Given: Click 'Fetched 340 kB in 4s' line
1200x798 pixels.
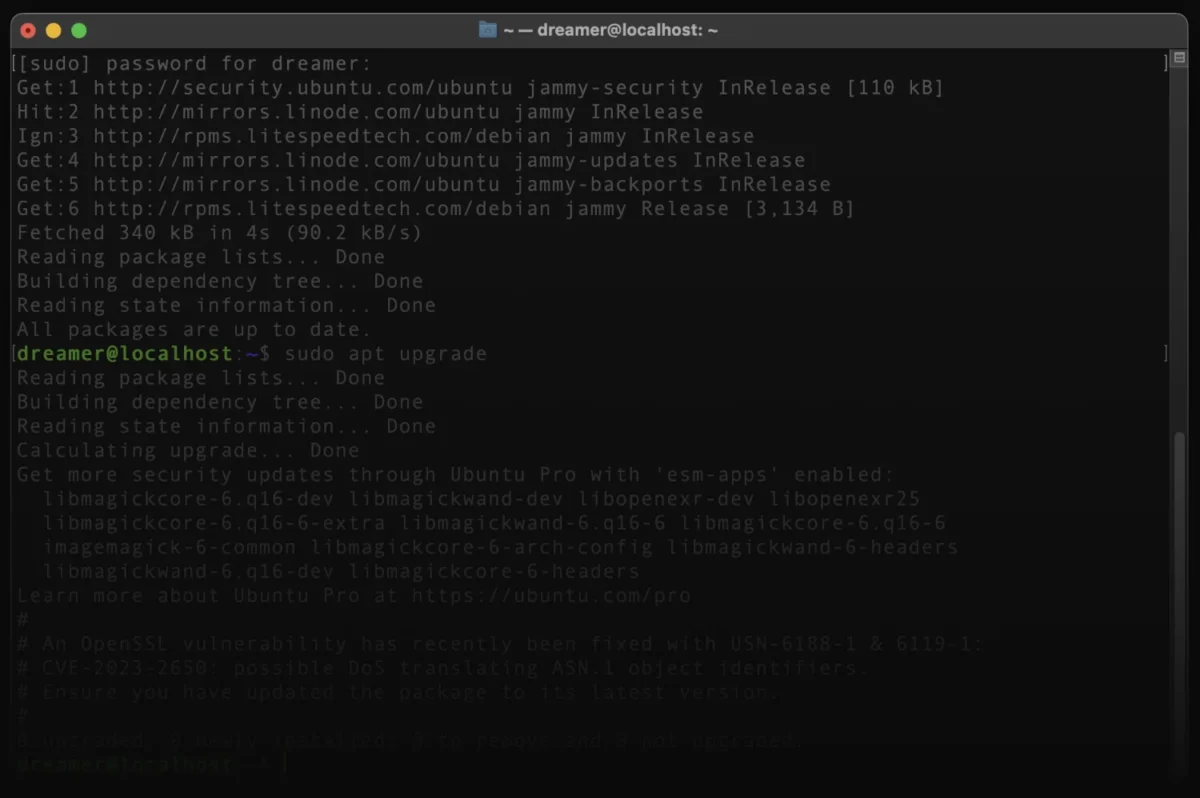Looking at the screenshot, I should click(x=219, y=232).
